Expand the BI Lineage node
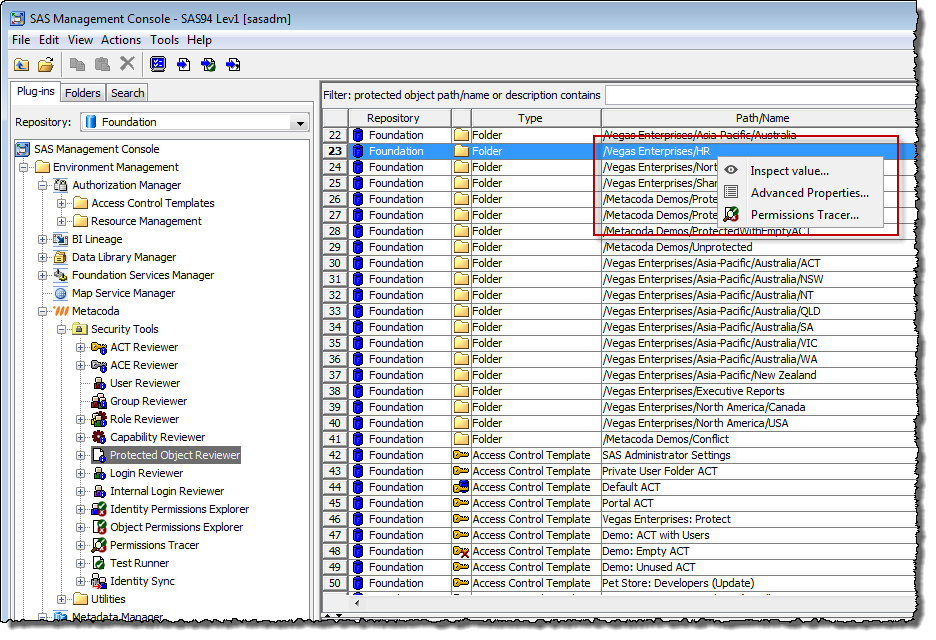The width and height of the screenshot is (936, 640). click(x=42, y=239)
